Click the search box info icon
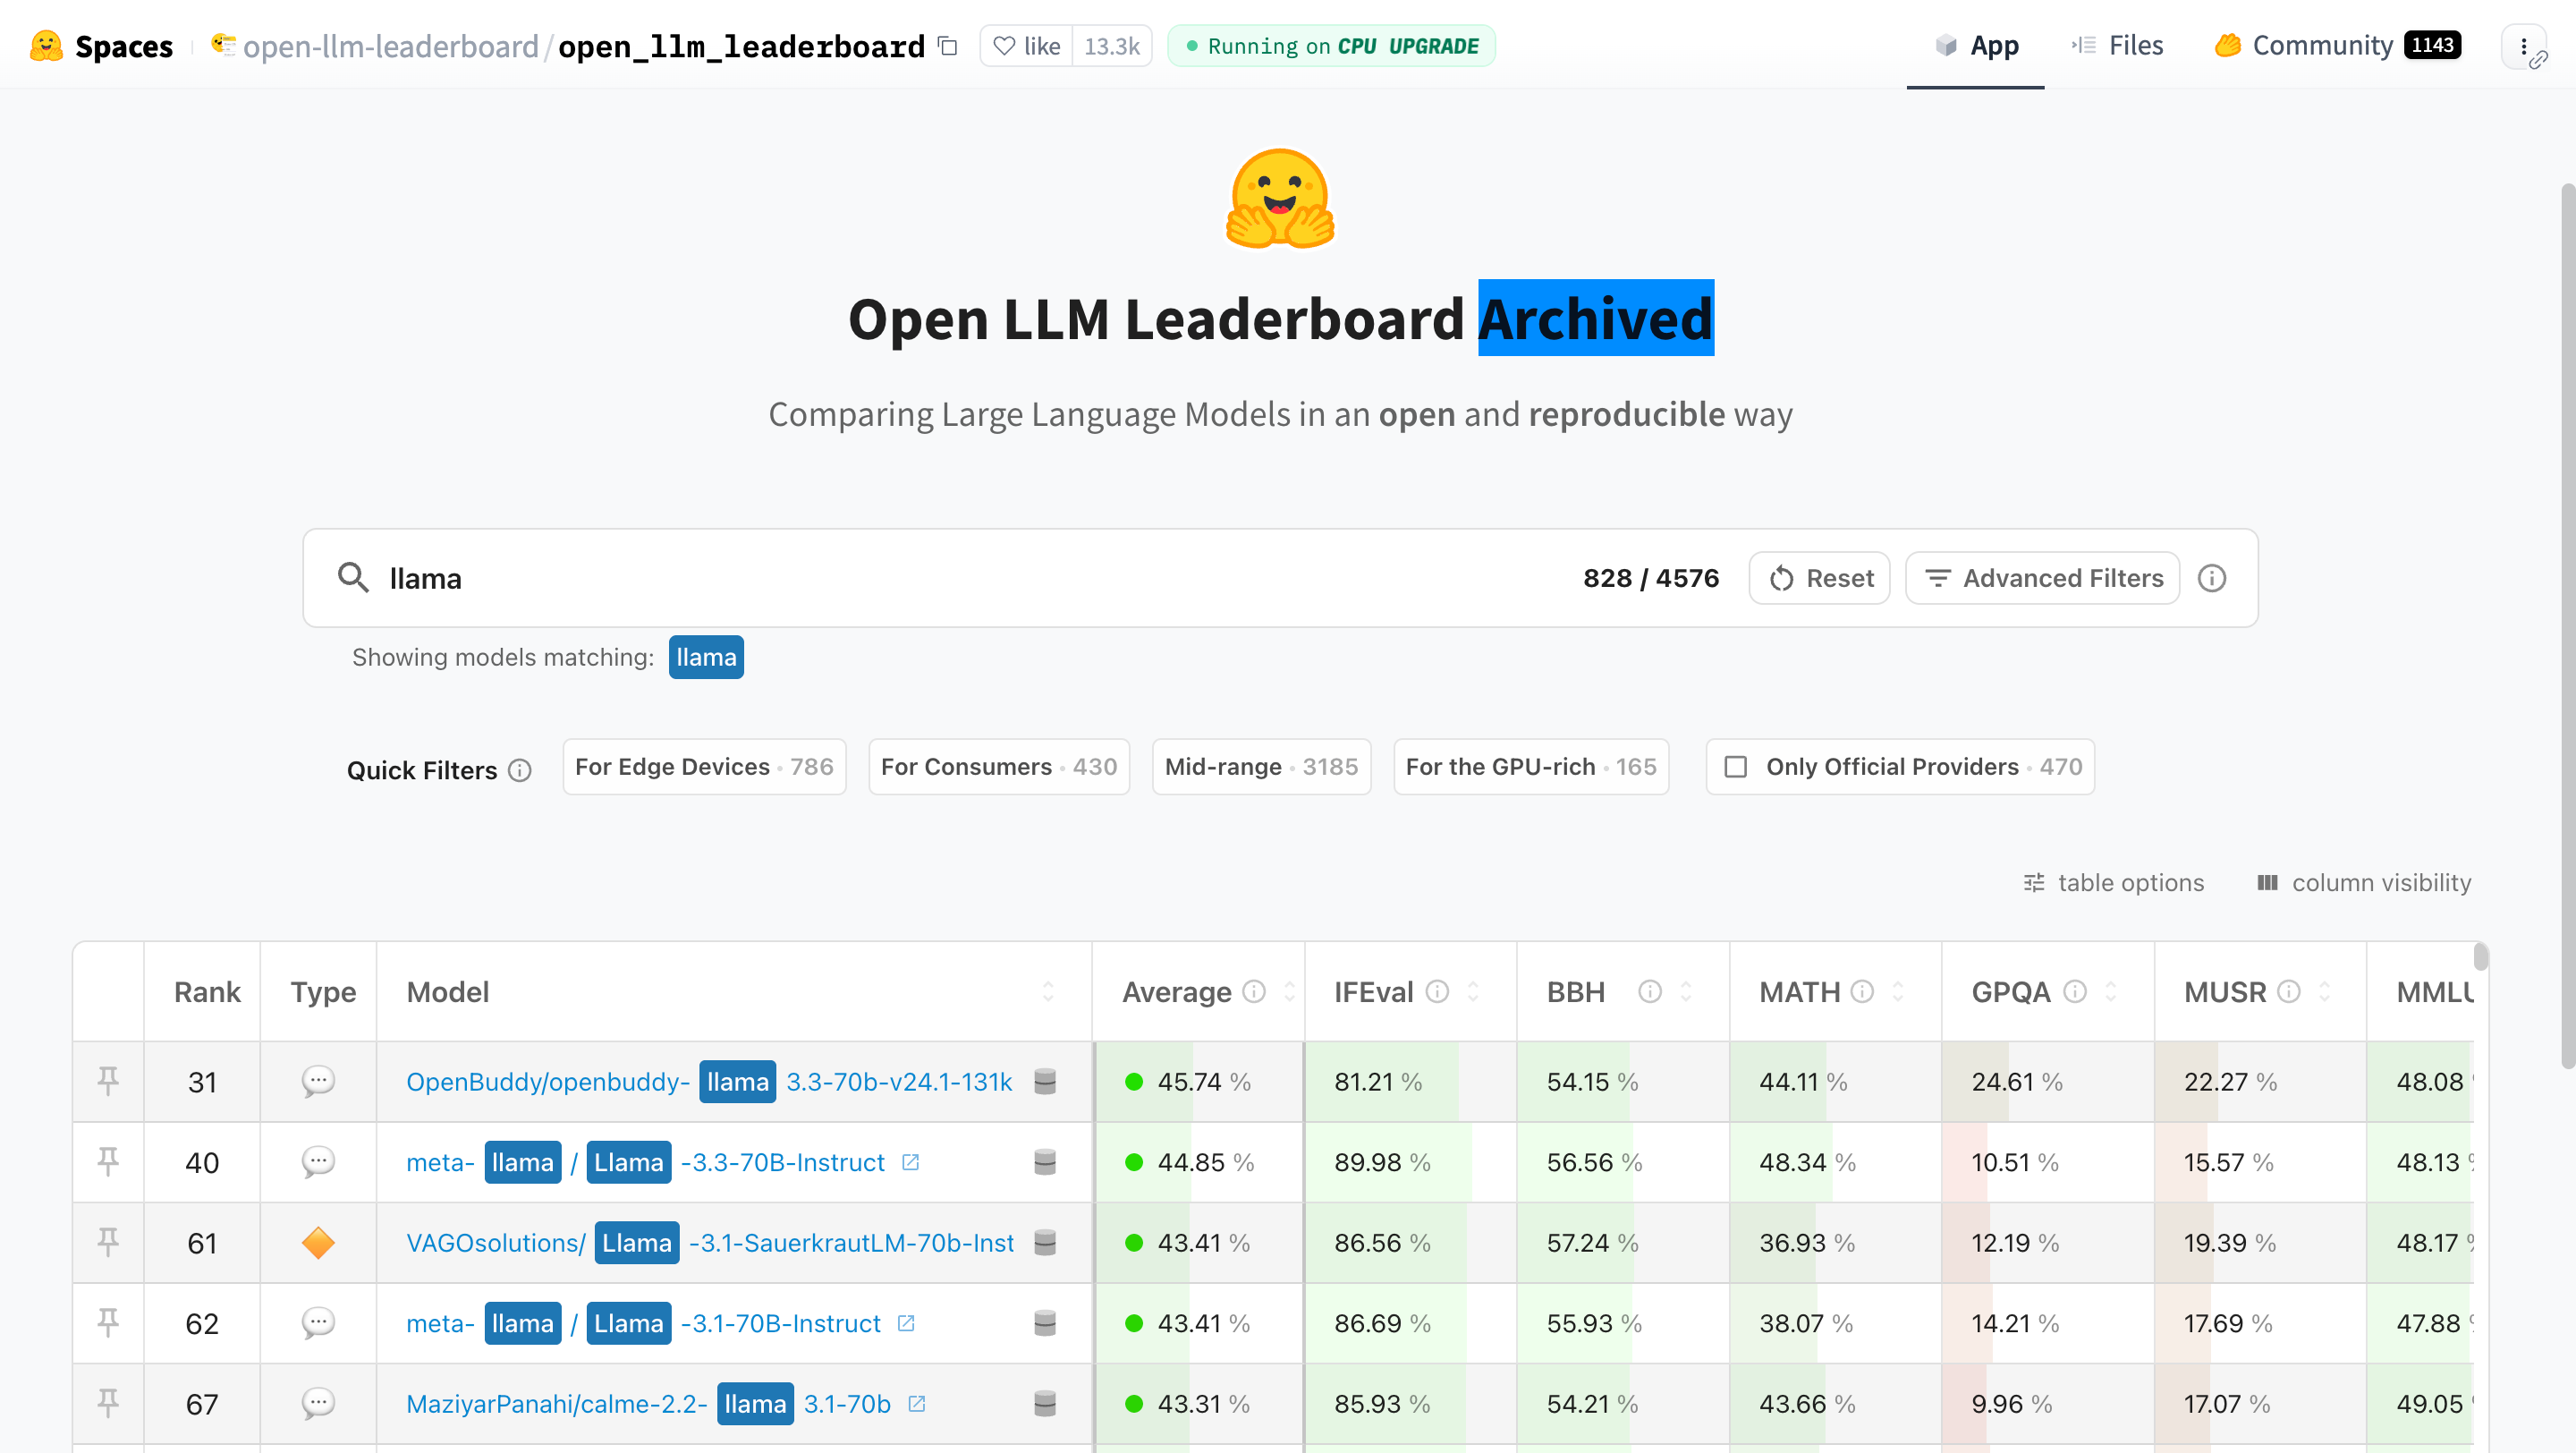 (x=2212, y=578)
